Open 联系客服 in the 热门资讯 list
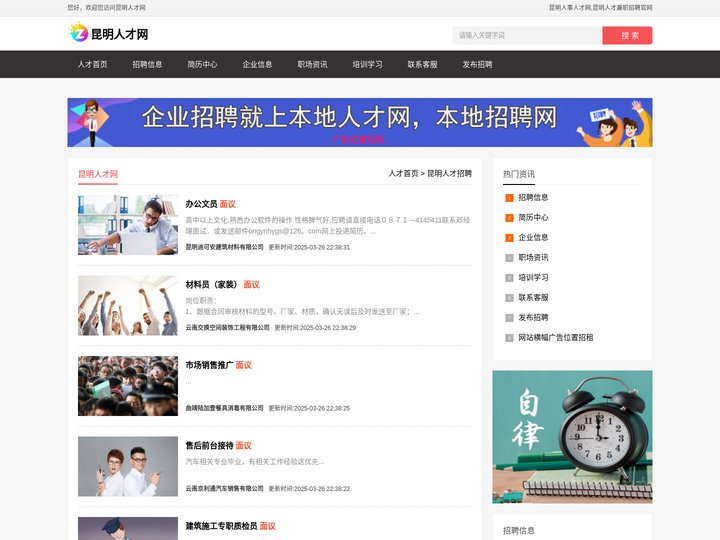720x540 pixels. tap(533, 298)
